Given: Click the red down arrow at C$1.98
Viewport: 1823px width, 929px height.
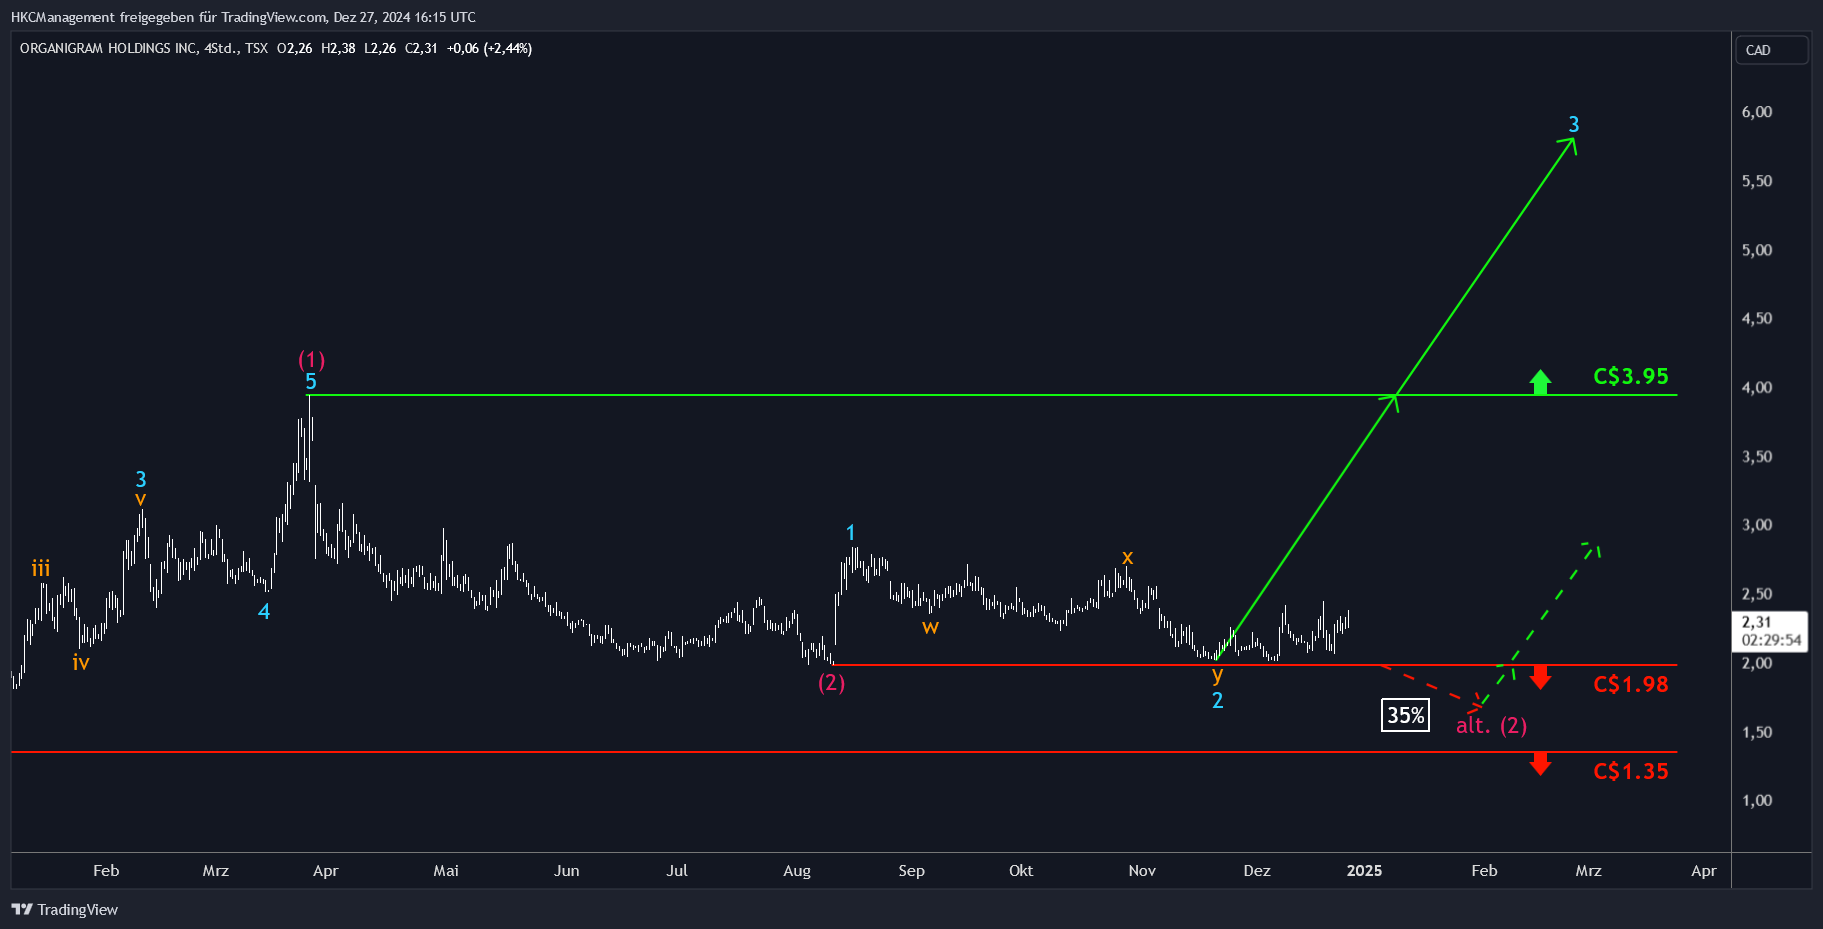Looking at the screenshot, I should tap(1540, 677).
